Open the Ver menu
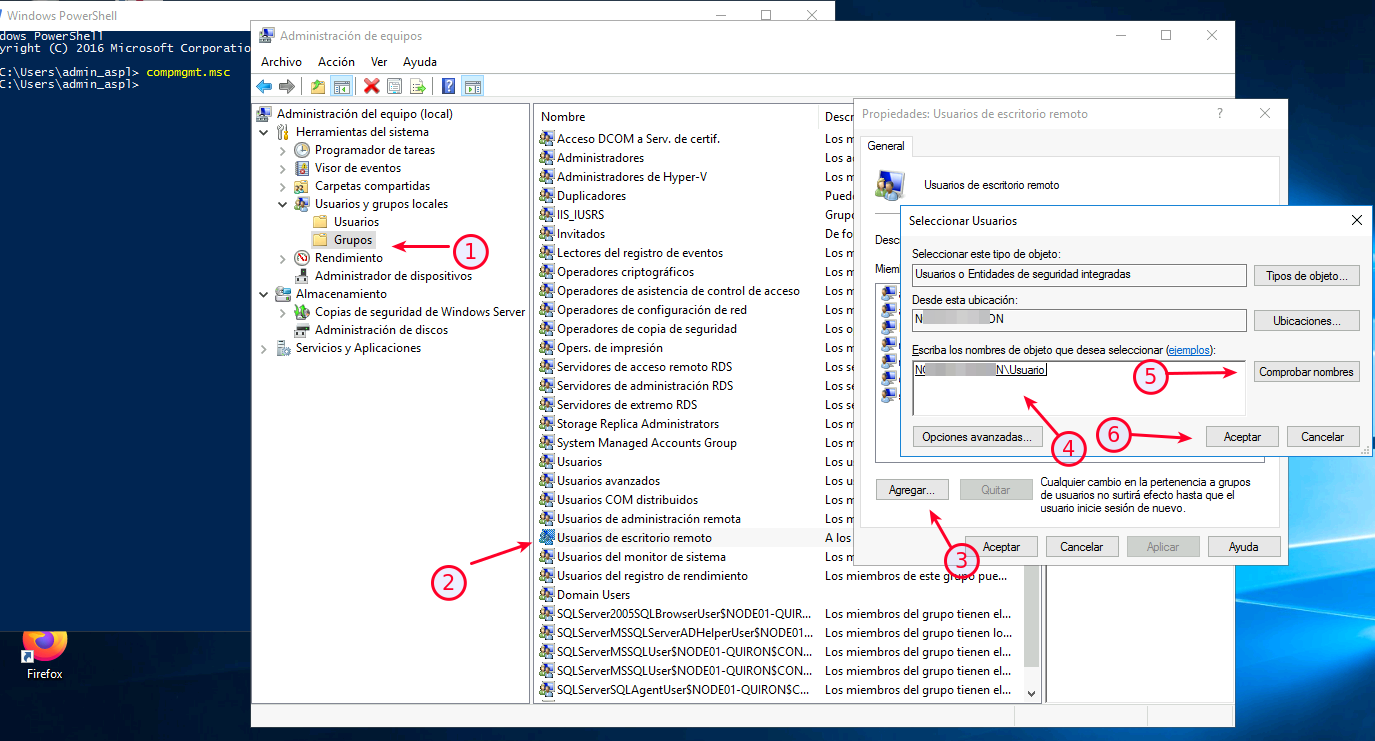 379,62
